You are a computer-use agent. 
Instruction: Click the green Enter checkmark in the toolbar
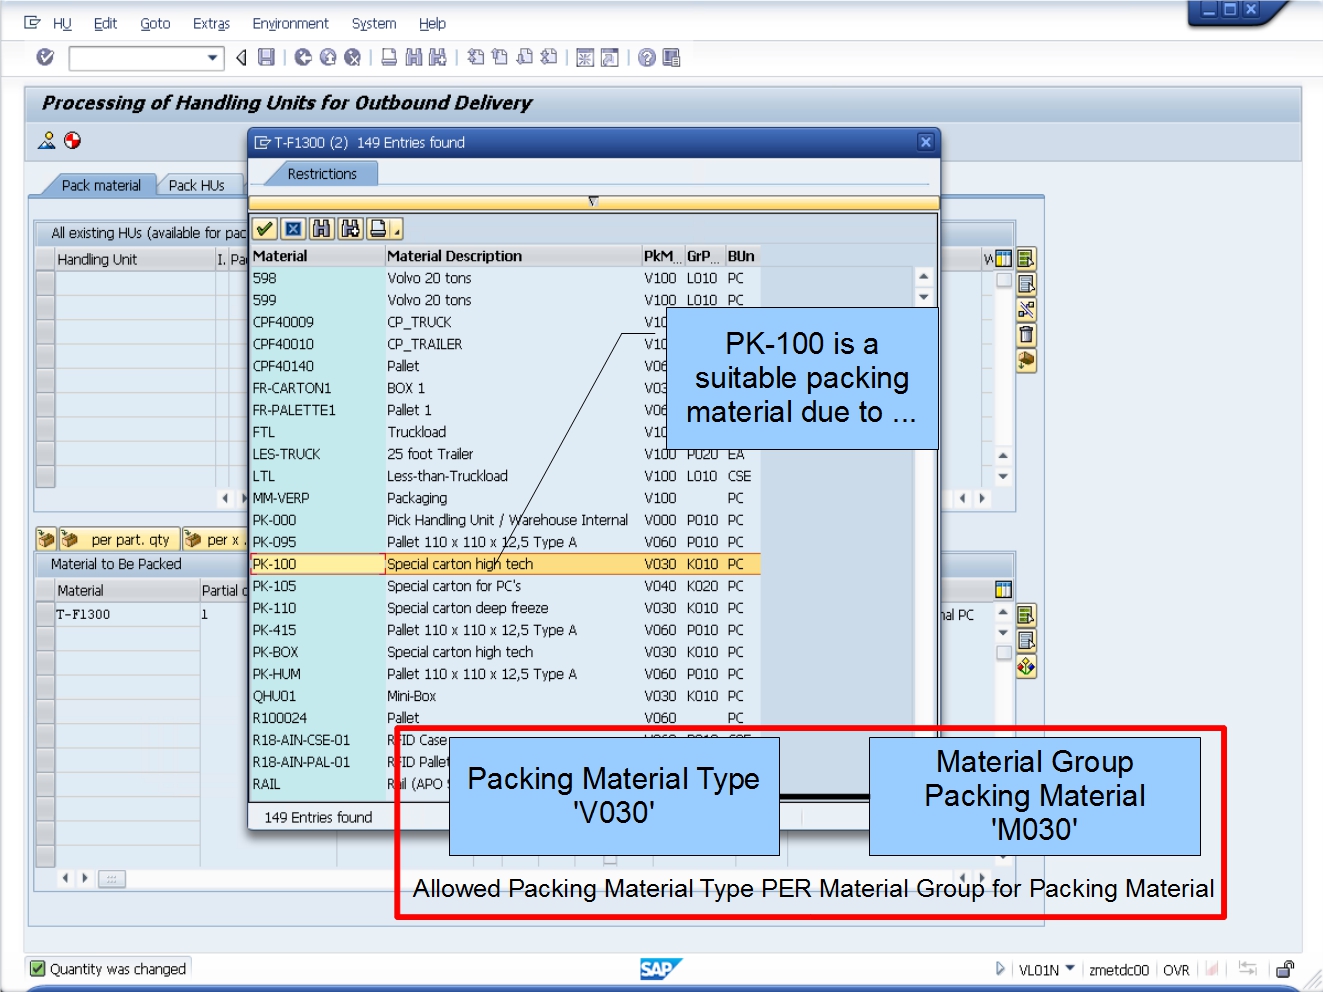click(x=45, y=57)
